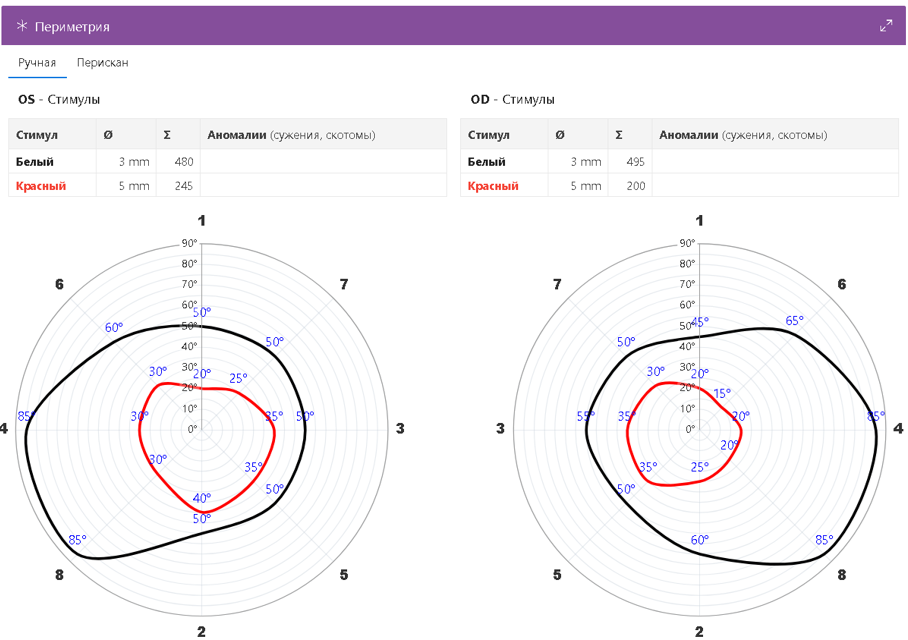Click the 200 sum value in the OD table
Viewport: 908px width, 640px height.
point(636,185)
